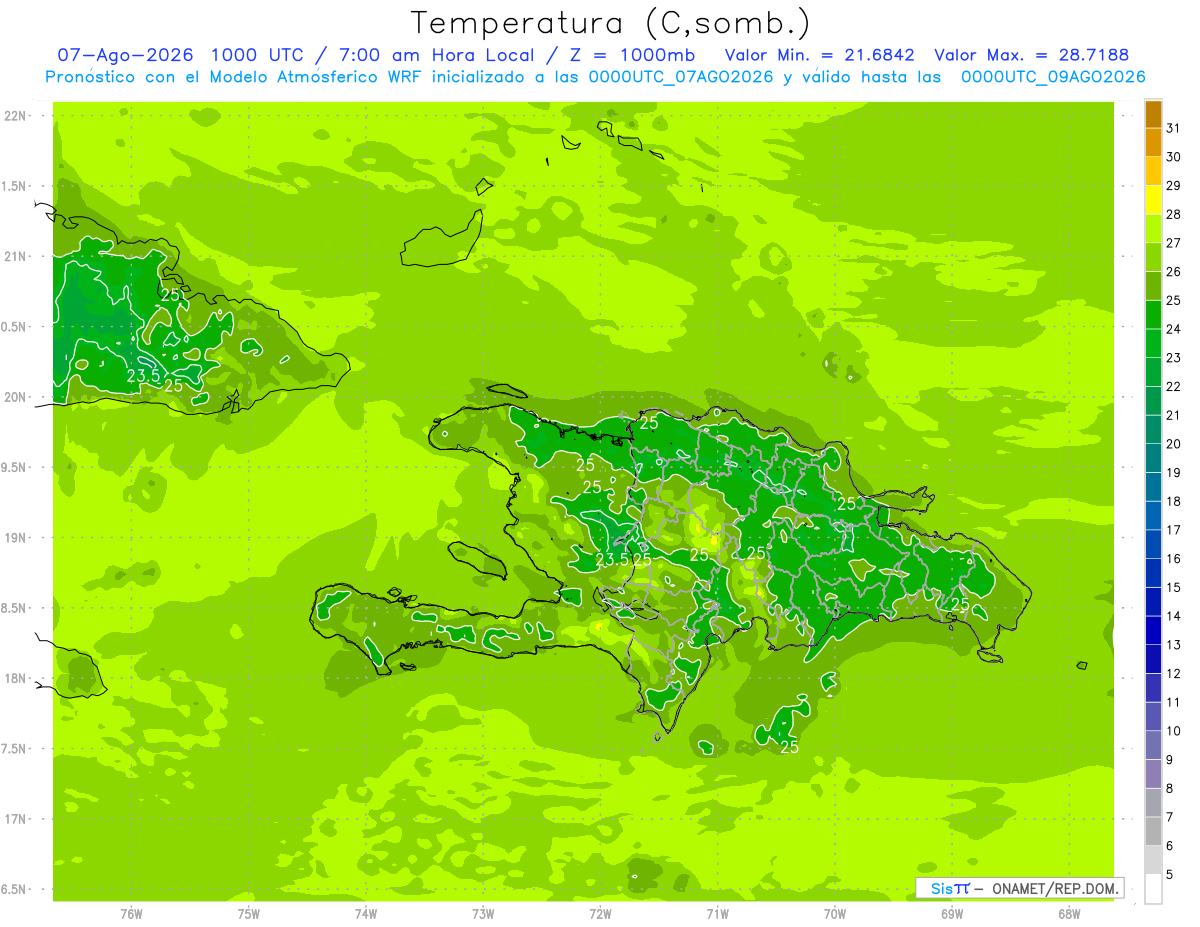This screenshot has height=927, width=1200.
Task: Click the "23.5" contour label over Cuba
Action: click(144, 375)
